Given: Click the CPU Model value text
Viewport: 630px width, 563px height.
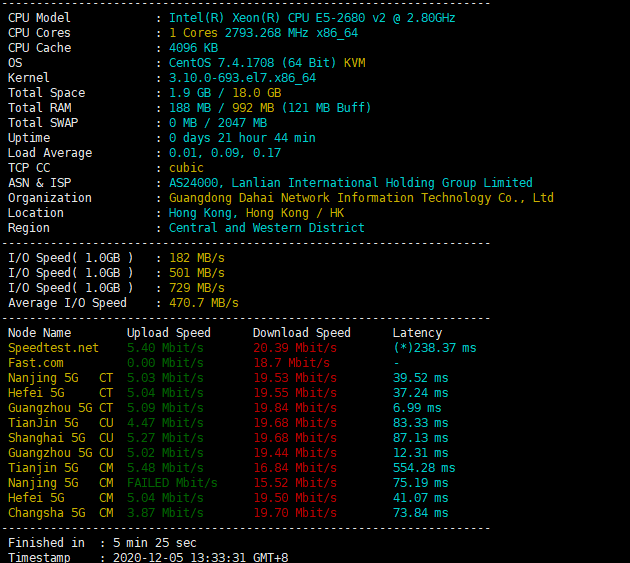Looking at the screenshot, I should 312,18.
